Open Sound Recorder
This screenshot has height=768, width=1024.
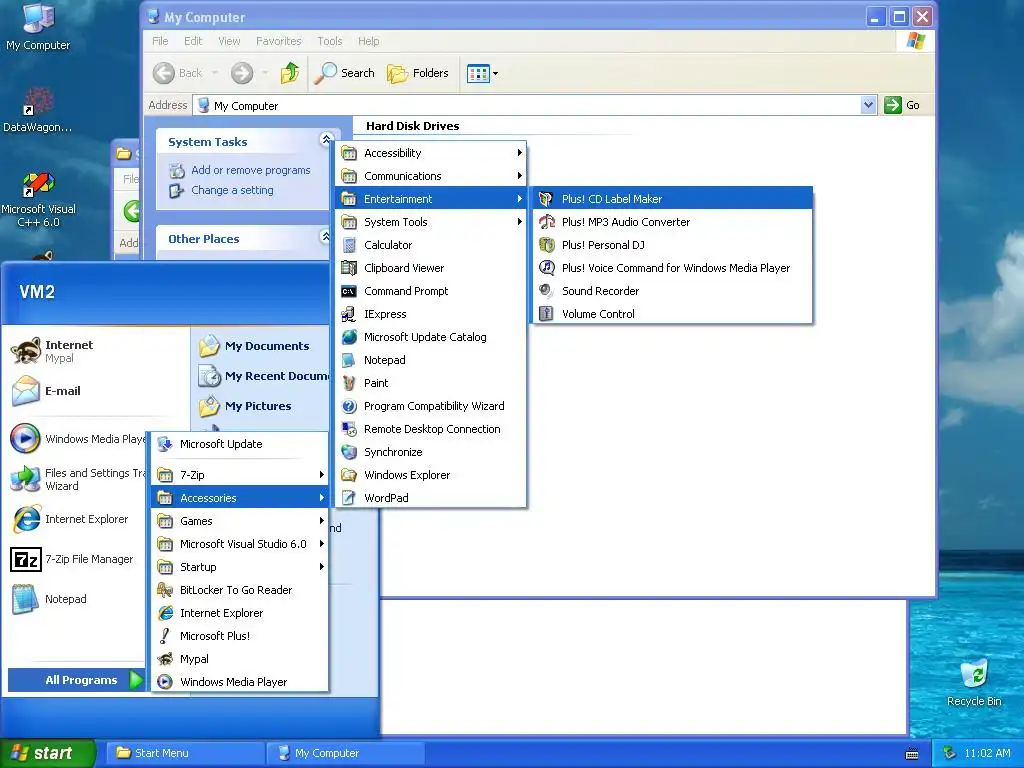[x=673, y=291]
